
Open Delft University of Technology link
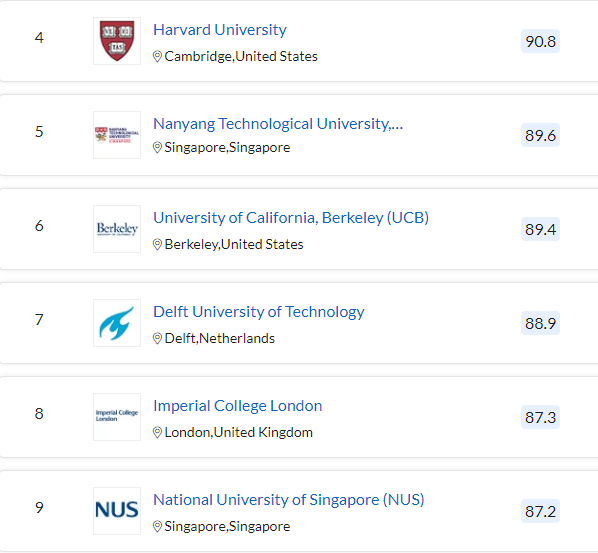click(x=259, y=312)
